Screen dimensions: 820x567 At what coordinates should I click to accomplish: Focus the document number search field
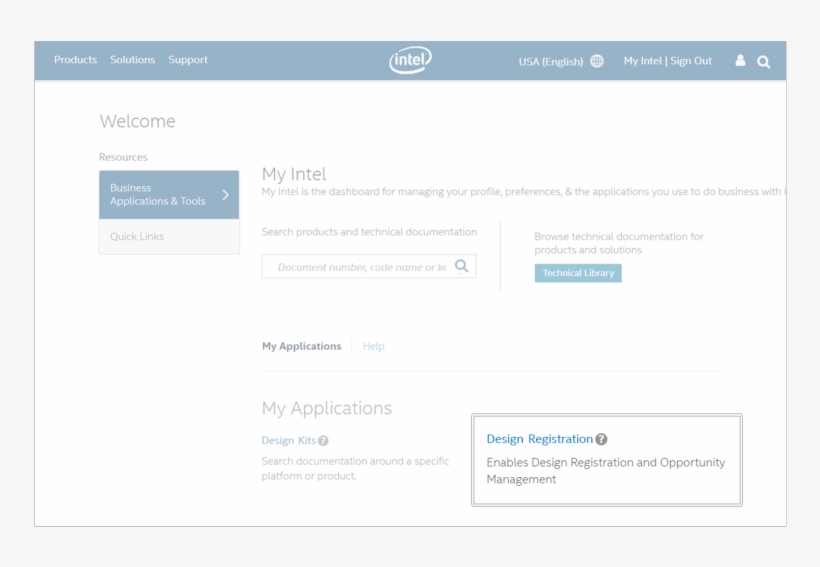pyautogui.click(x=369, y=267)
